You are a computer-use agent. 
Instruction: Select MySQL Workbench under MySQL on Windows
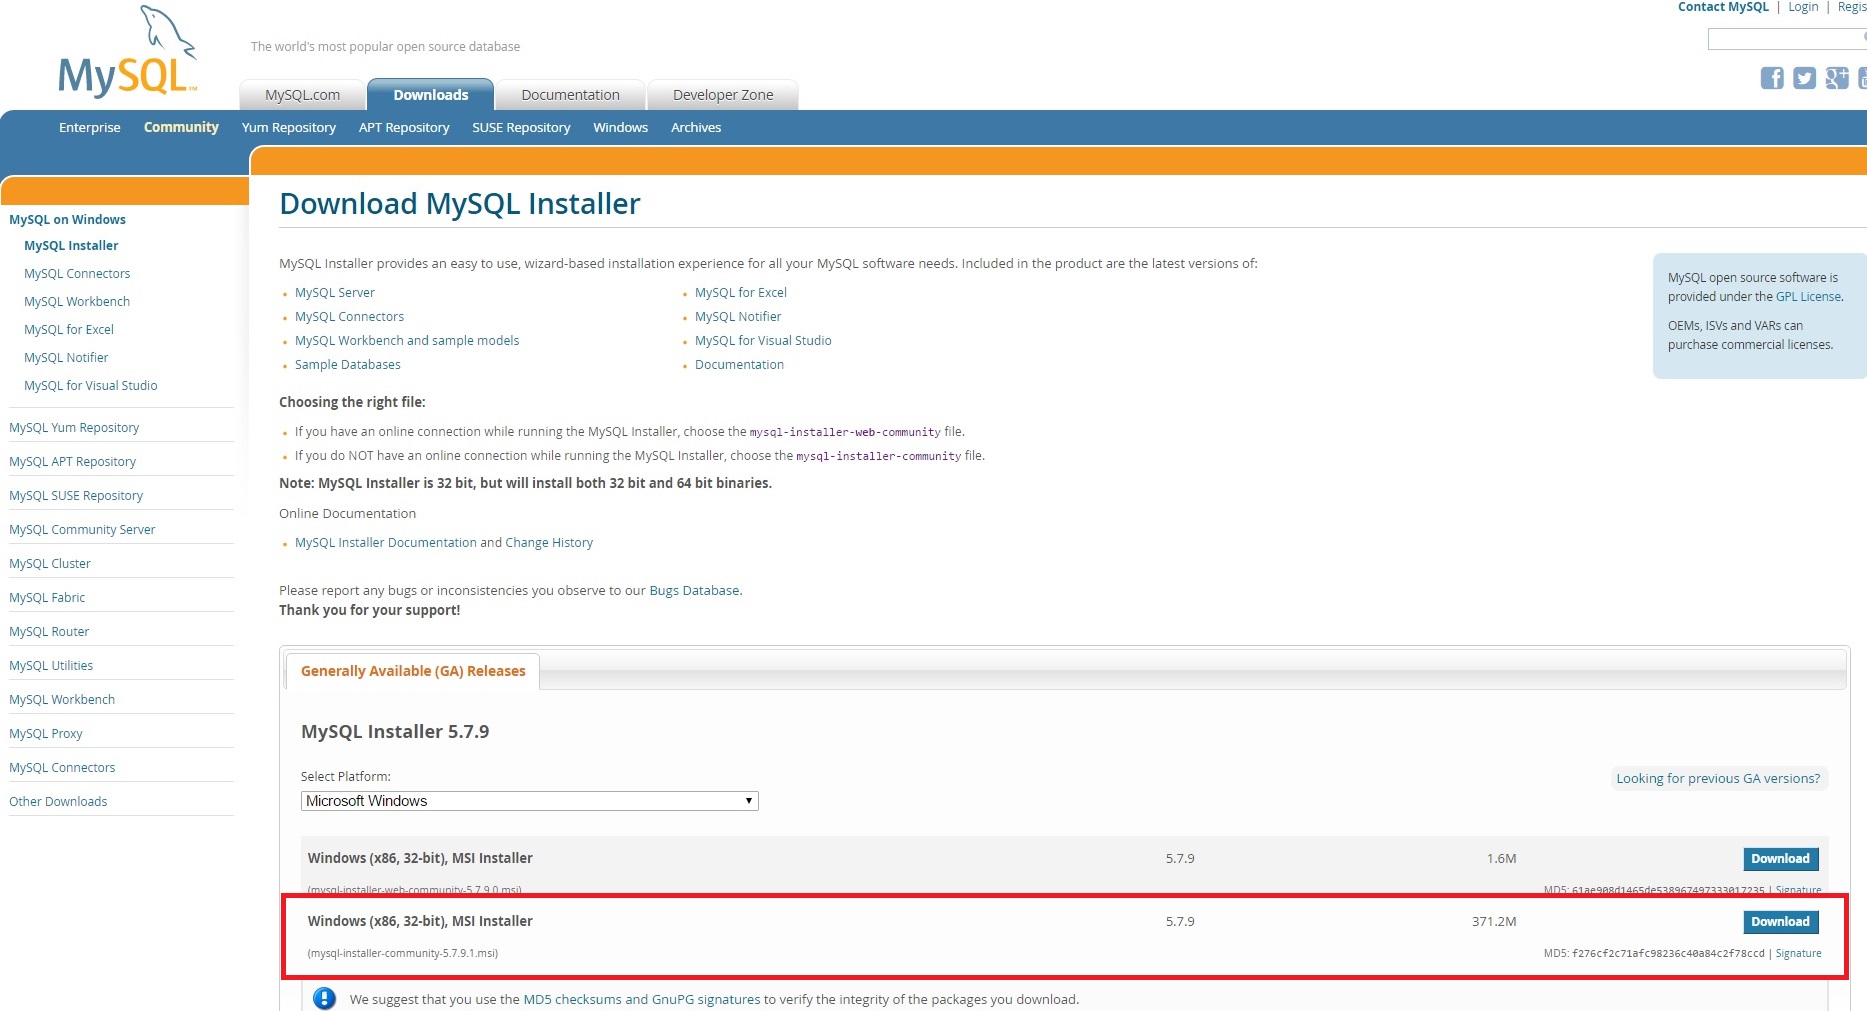[x=77, y=302]
